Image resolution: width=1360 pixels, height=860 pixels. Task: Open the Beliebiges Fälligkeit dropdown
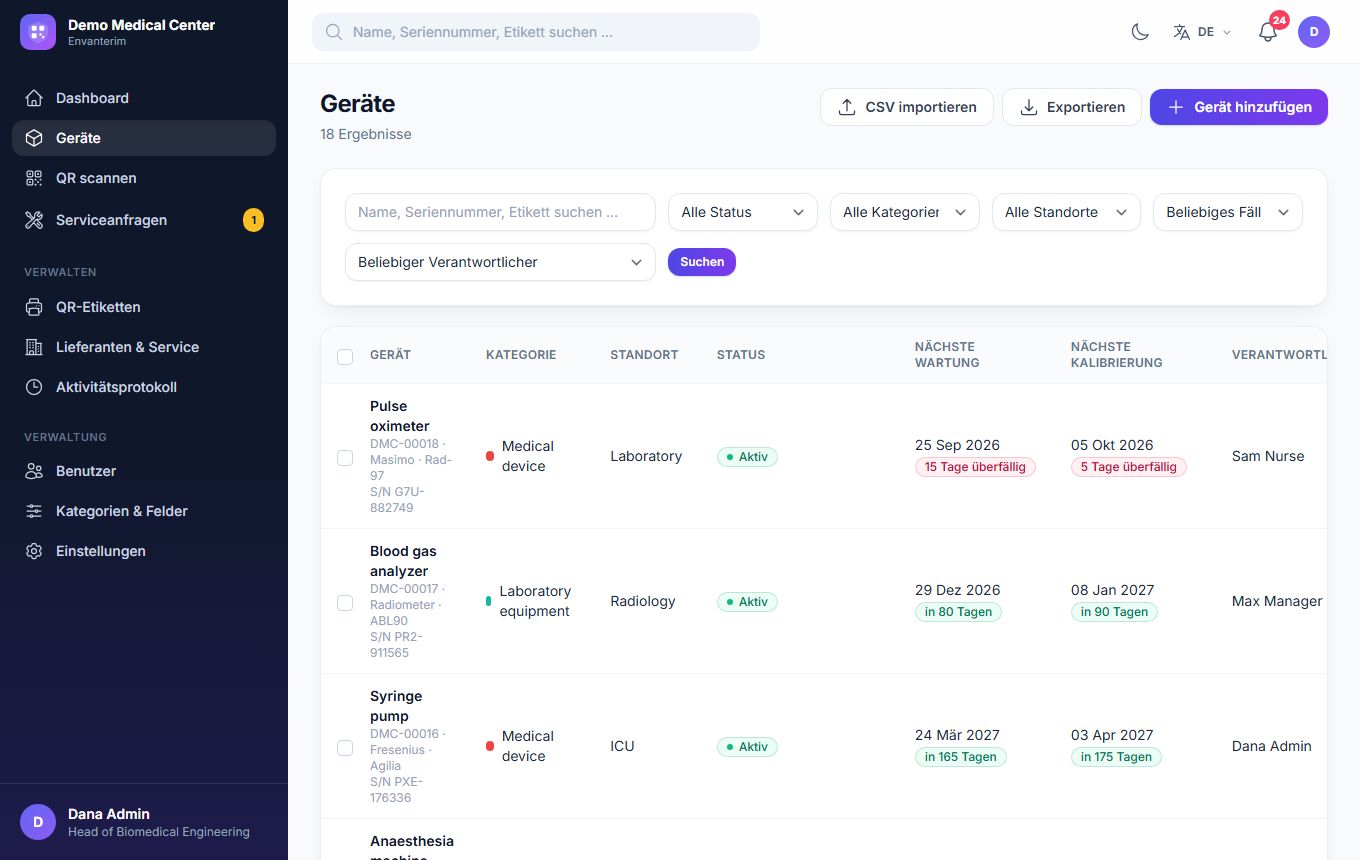coord(1228,212)
